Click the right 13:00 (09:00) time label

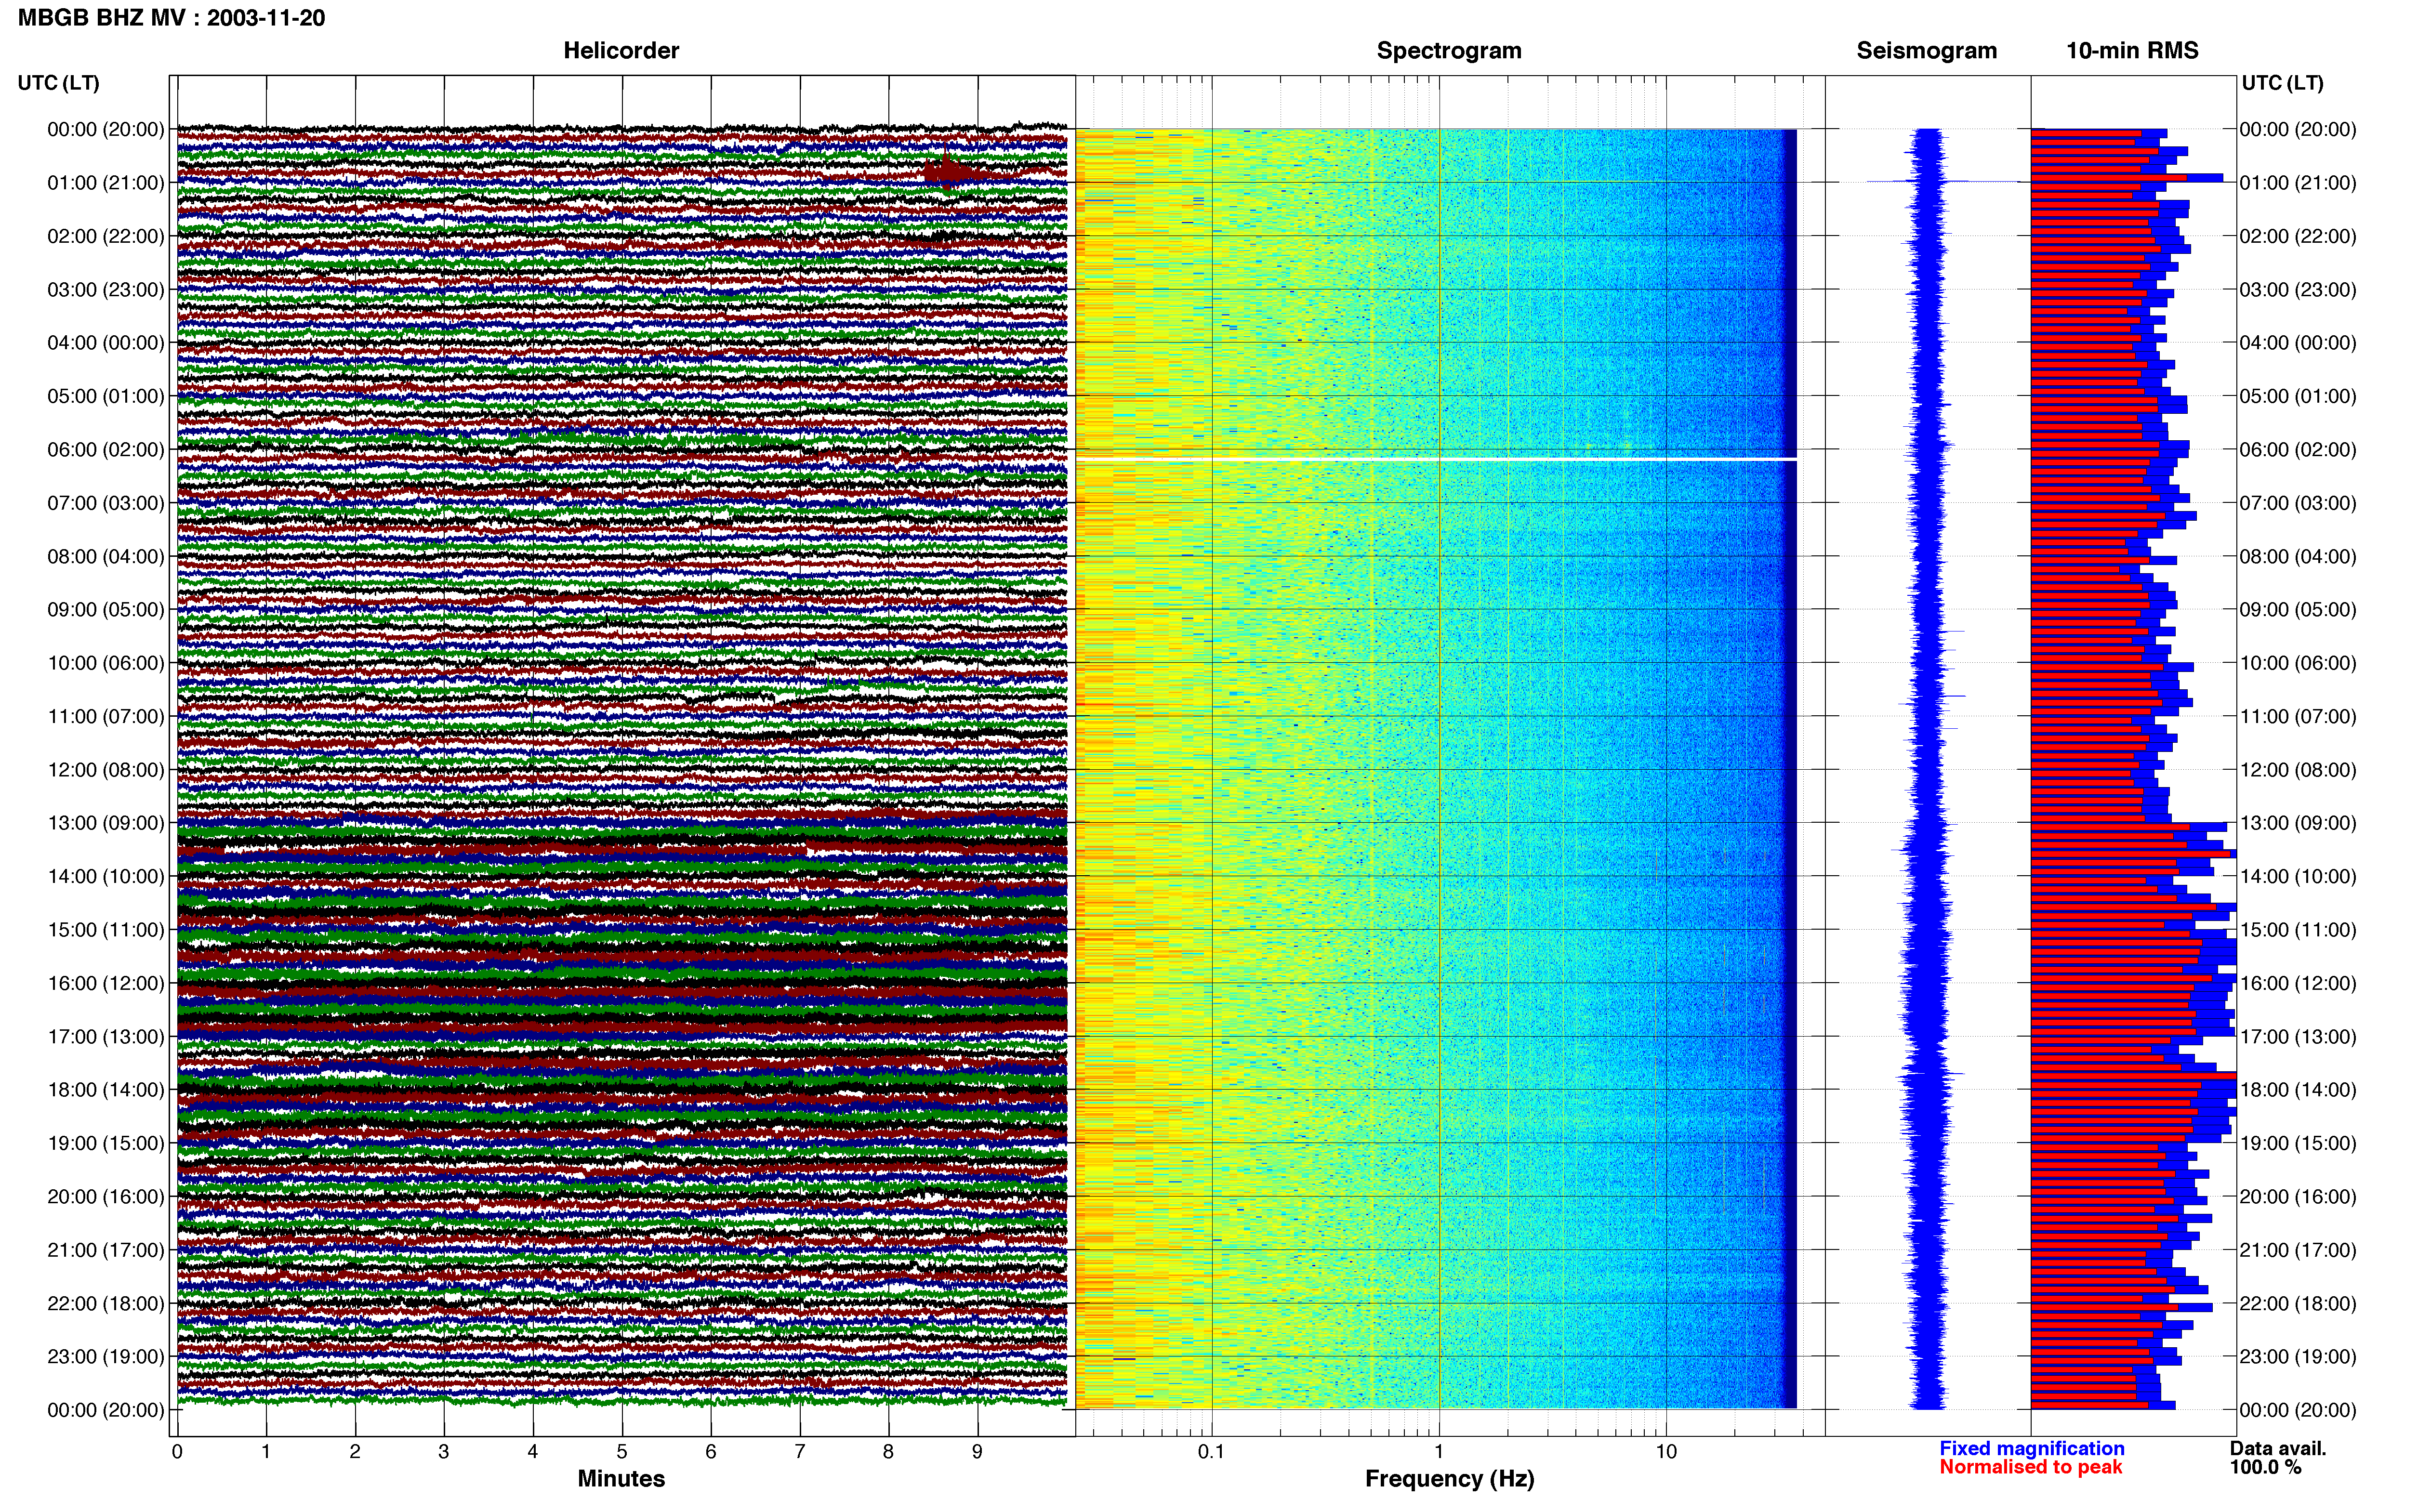click(x=2298, y=823)
